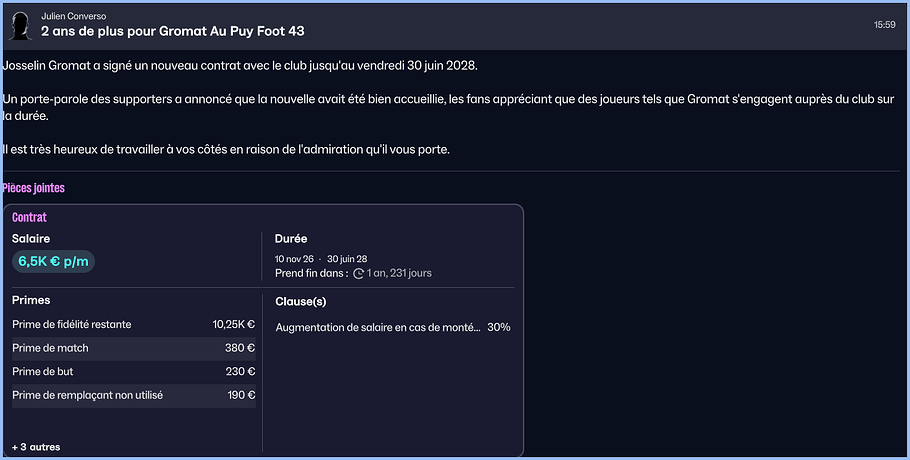Click the 10,25K € loyalty bonus amount

tap(234, 325)
